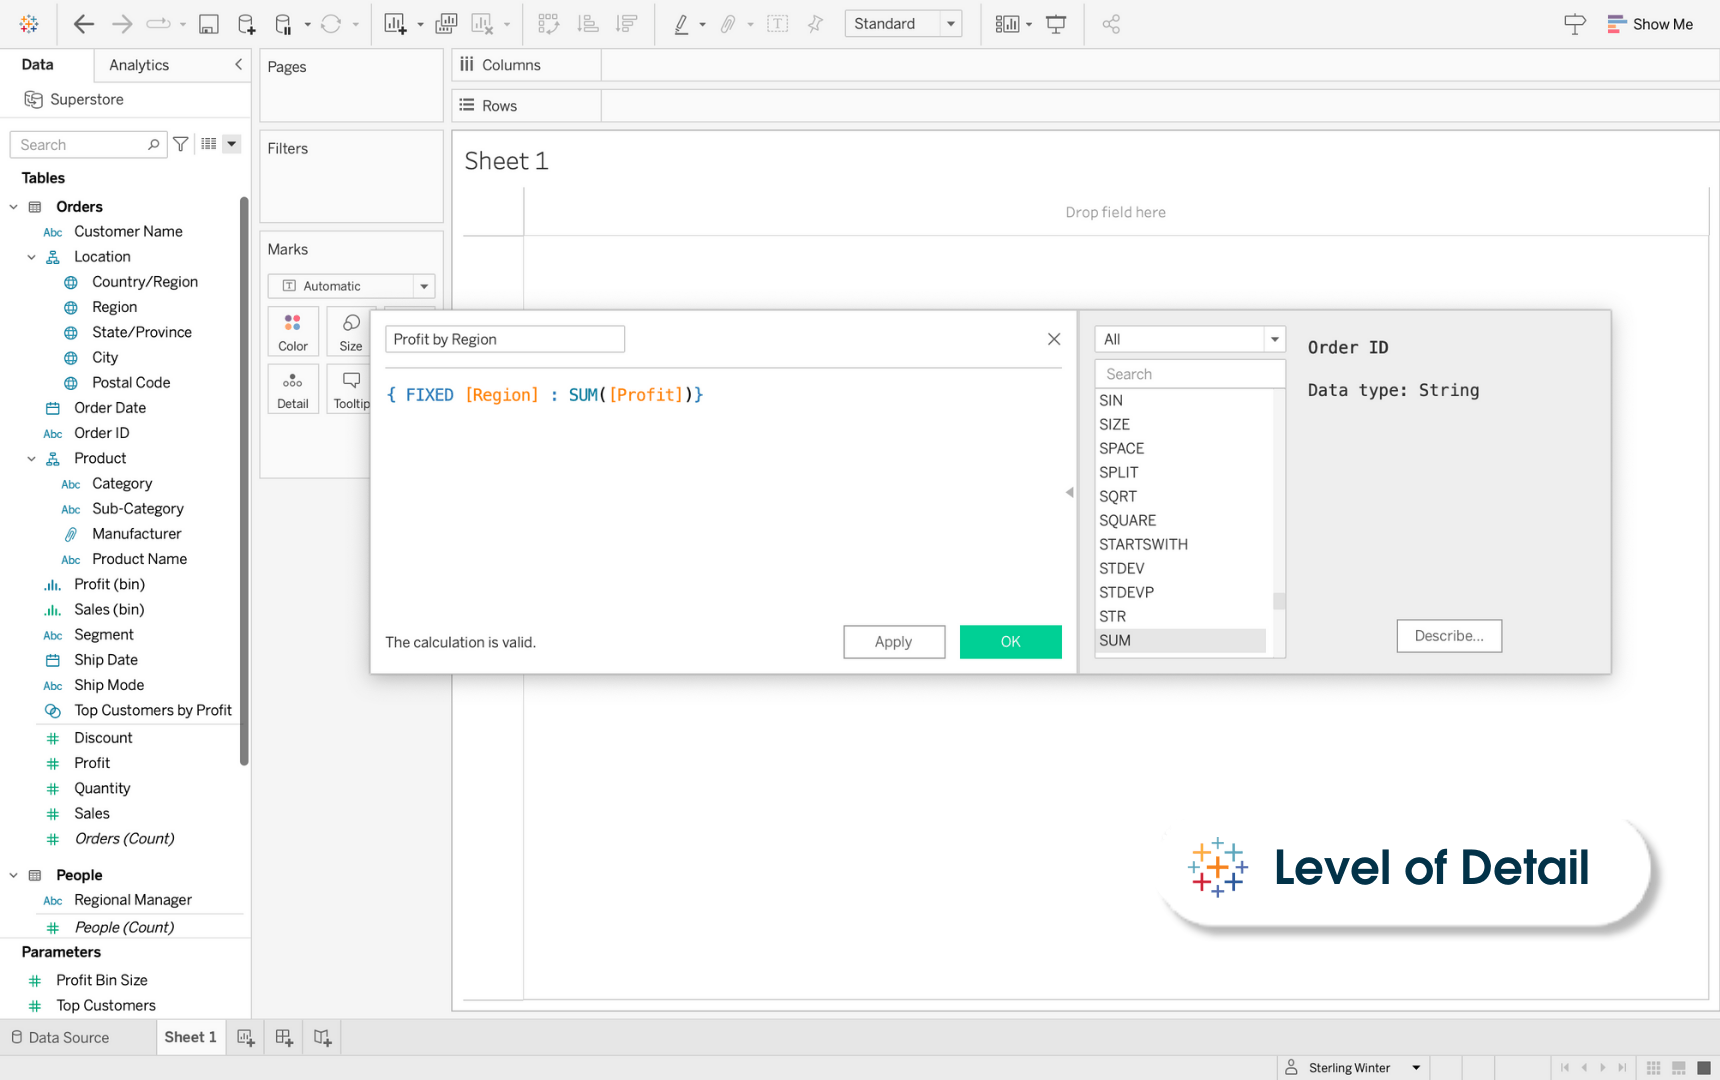This screenshot has width=1720, height=1080.
Task: Switch to the Analytics tab
Action: pos(138,65)
